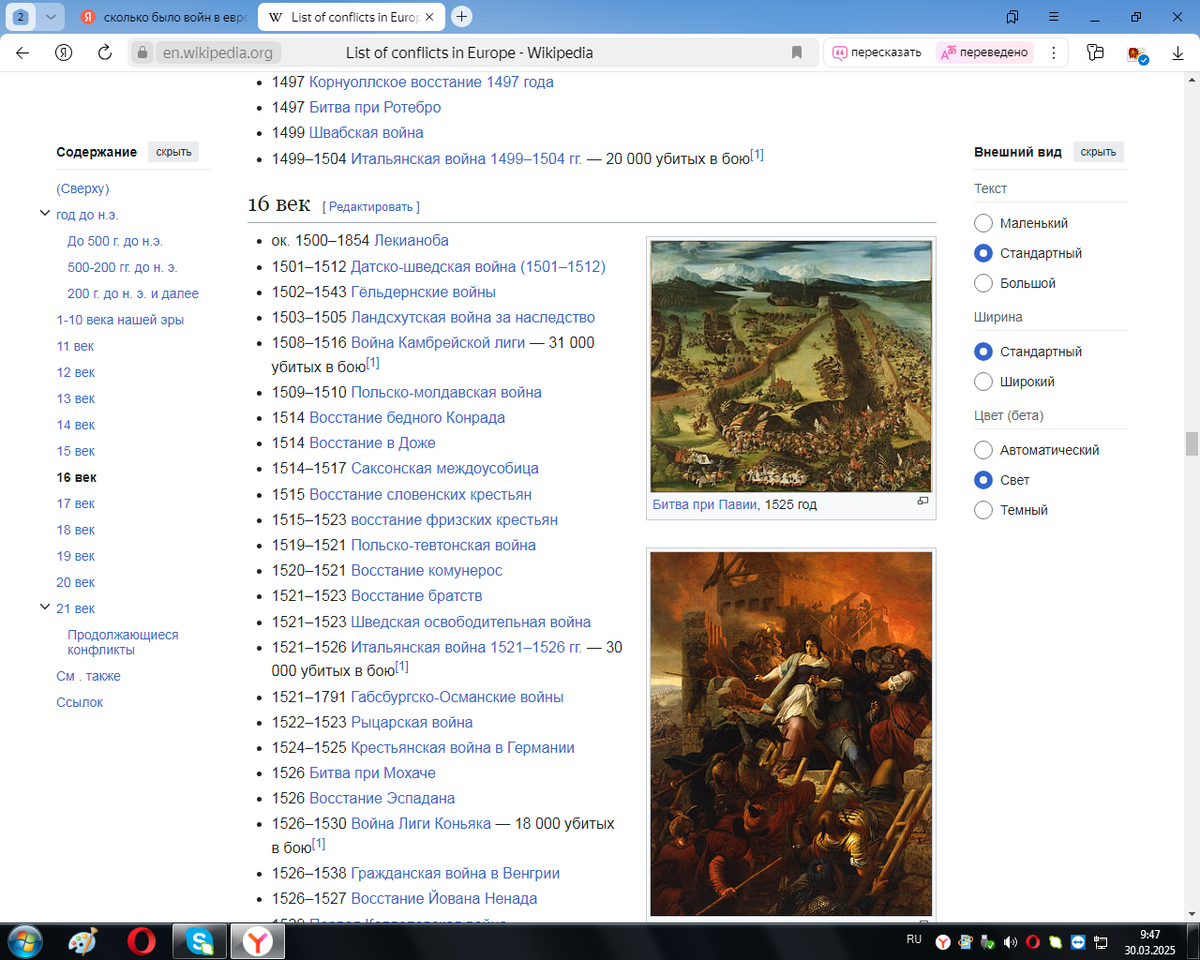This screenshot has height=960, width=1200.
Task: Open the siege painting thumbnail
Action: click(791, 734)
